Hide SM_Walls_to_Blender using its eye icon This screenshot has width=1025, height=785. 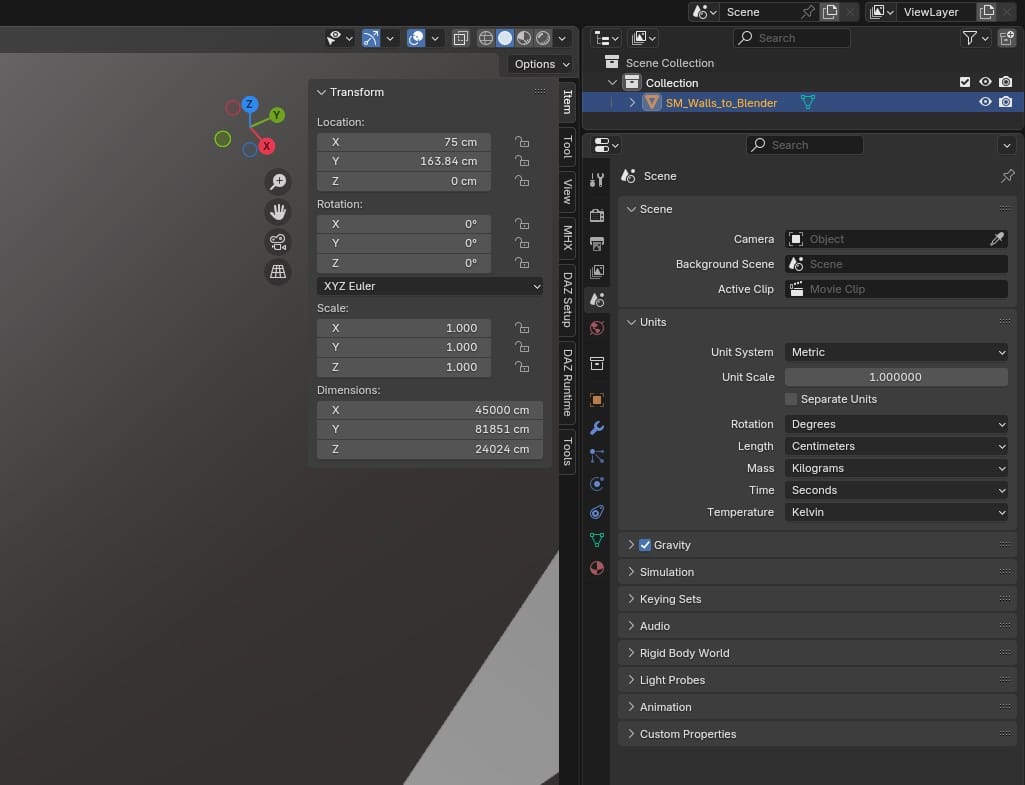pos(985,102)
